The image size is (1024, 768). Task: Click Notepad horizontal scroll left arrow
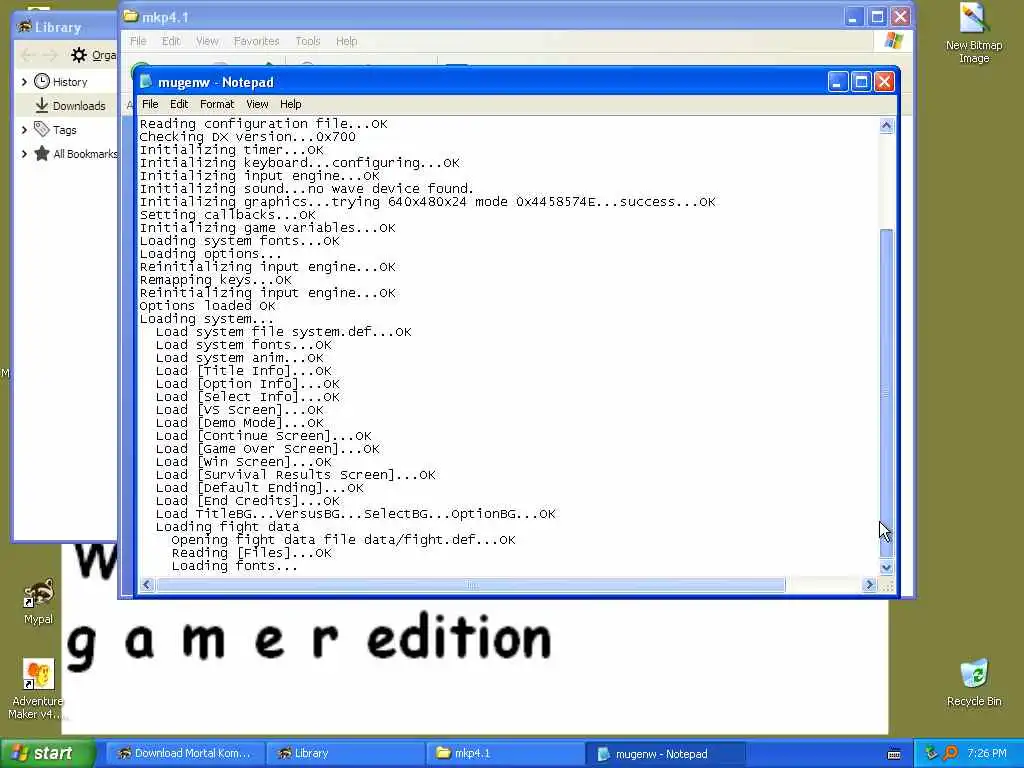tap(147, 584)
